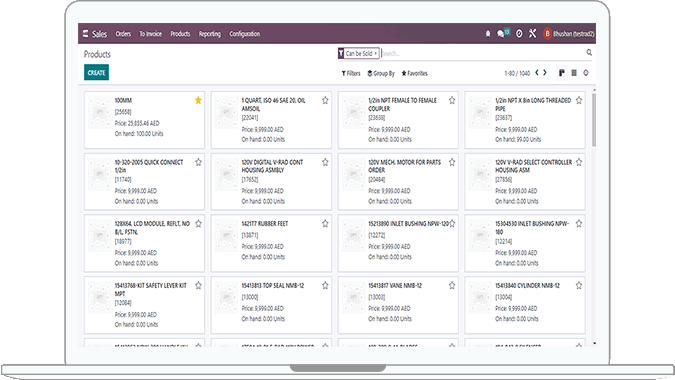The height and width of the screenshot is (380, 675).
Task: Open the Orders menu
Action: [123, 34]
